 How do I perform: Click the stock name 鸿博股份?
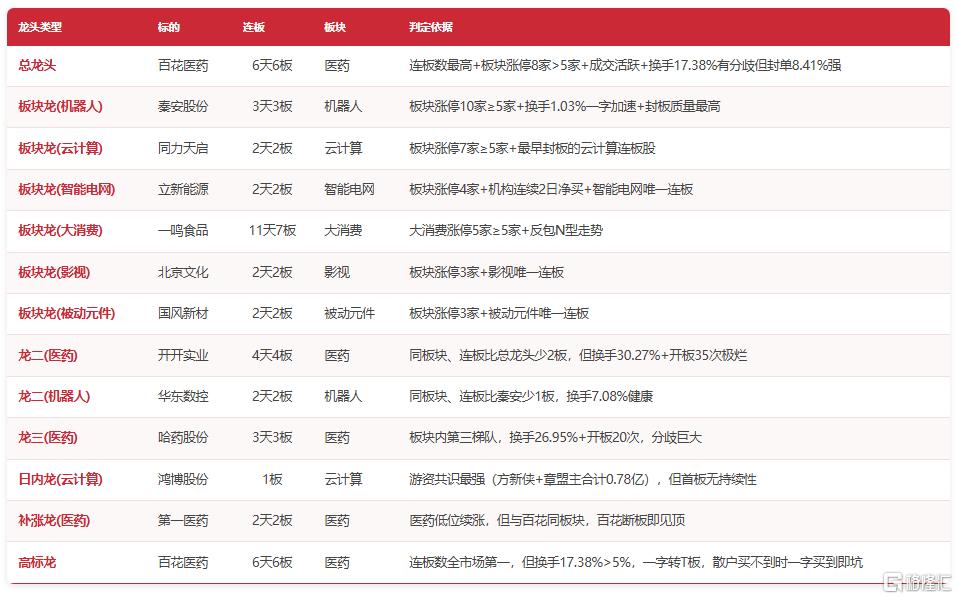[x=183, y=480]
